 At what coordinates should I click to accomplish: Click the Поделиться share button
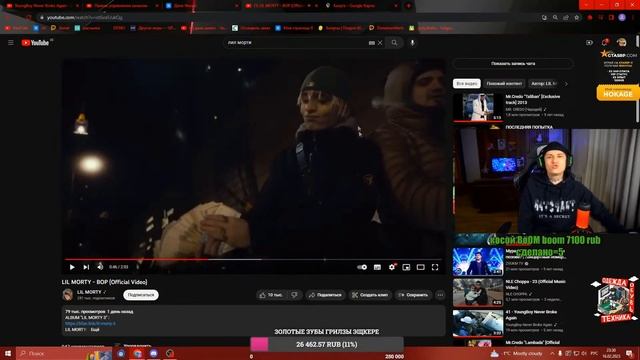pos(325,295)
